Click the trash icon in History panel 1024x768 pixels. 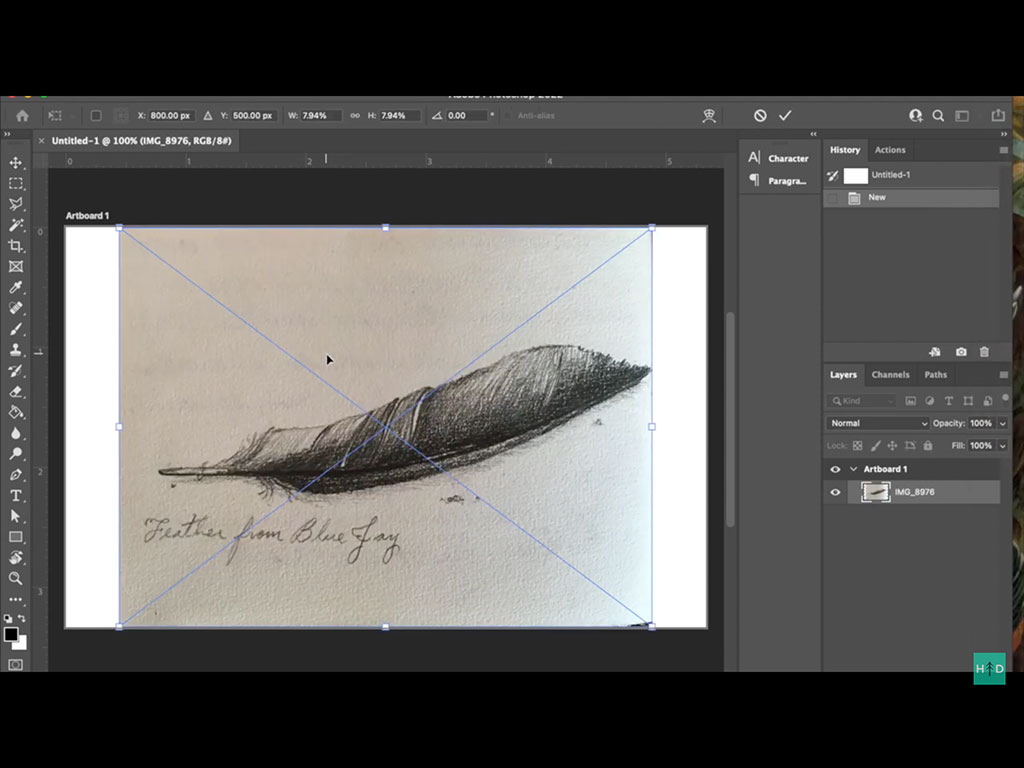[984, 352]
